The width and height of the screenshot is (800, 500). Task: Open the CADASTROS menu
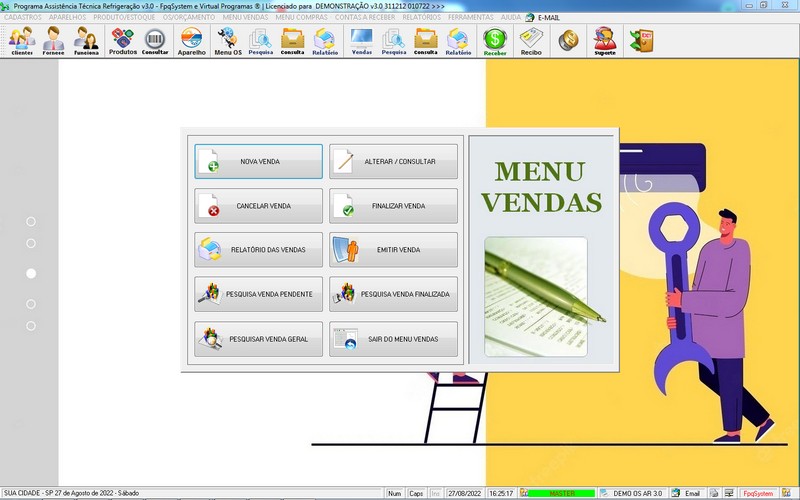(x=23, y=17)
